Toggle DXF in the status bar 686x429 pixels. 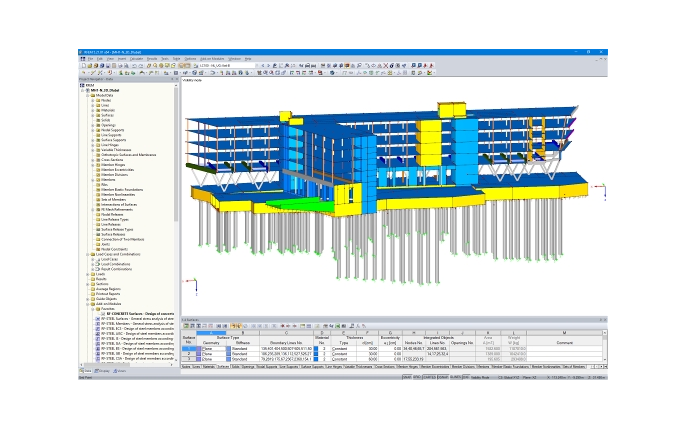(x=466, y=377)
